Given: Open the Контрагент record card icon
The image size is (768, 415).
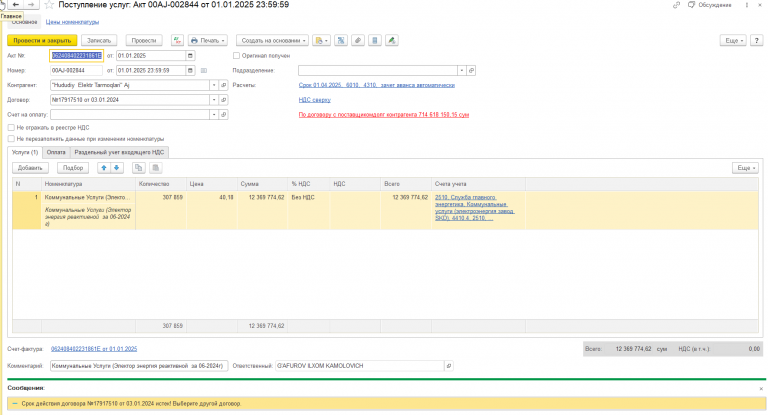Looking at the screenshot, I should 224,85.
